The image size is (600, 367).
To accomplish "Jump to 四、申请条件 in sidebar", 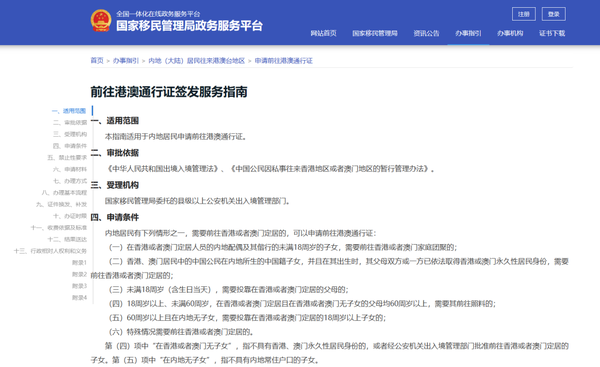I will [70, 146].
